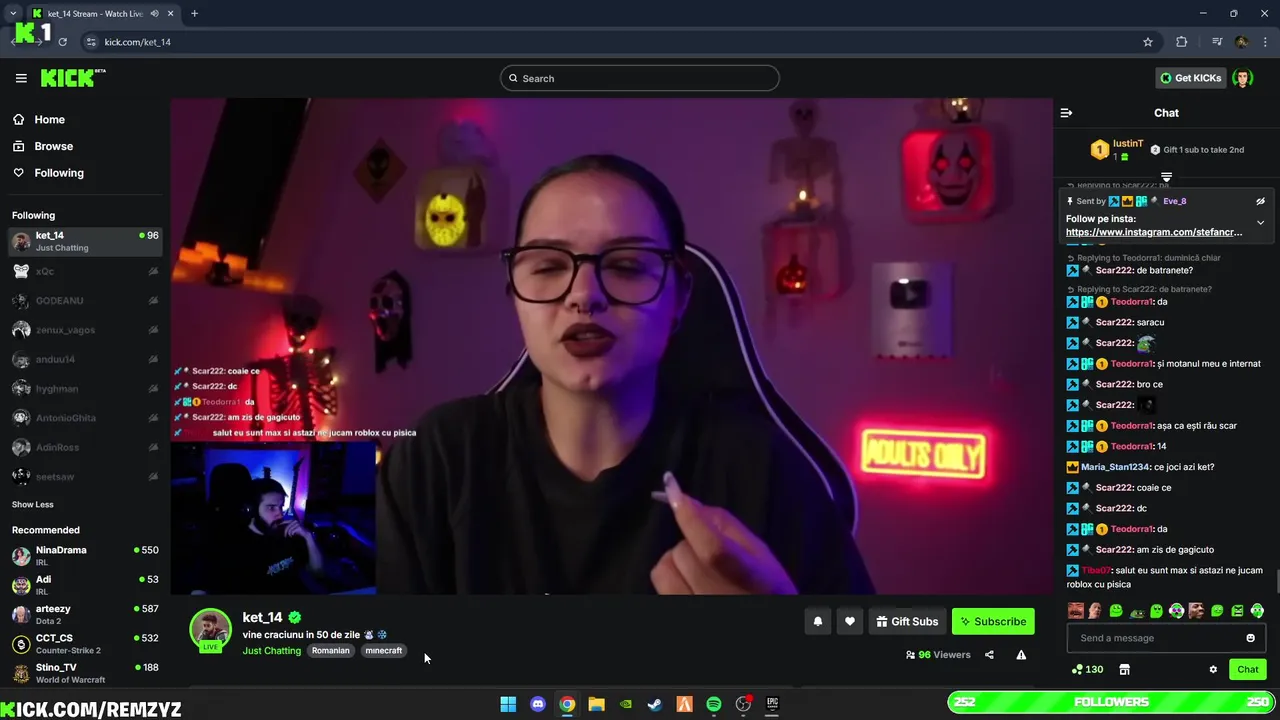Viewport: 1280px width, 720px height.
Task: Share the stream via share icon
Action: tap(989, 655)
